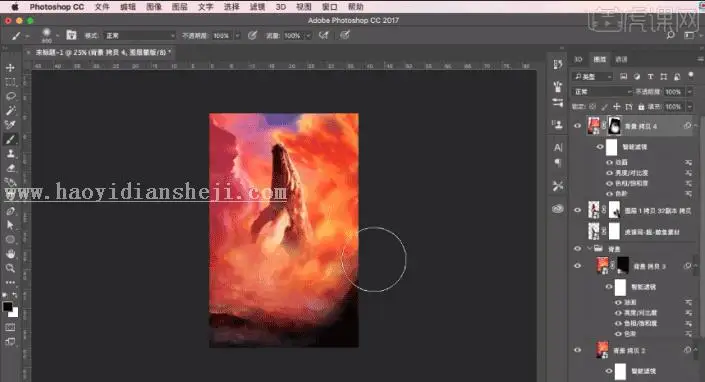Viewport: 705px width, 382px height.
Task: Toggle layer filtering switch on/off
Action: coord(691,75)
